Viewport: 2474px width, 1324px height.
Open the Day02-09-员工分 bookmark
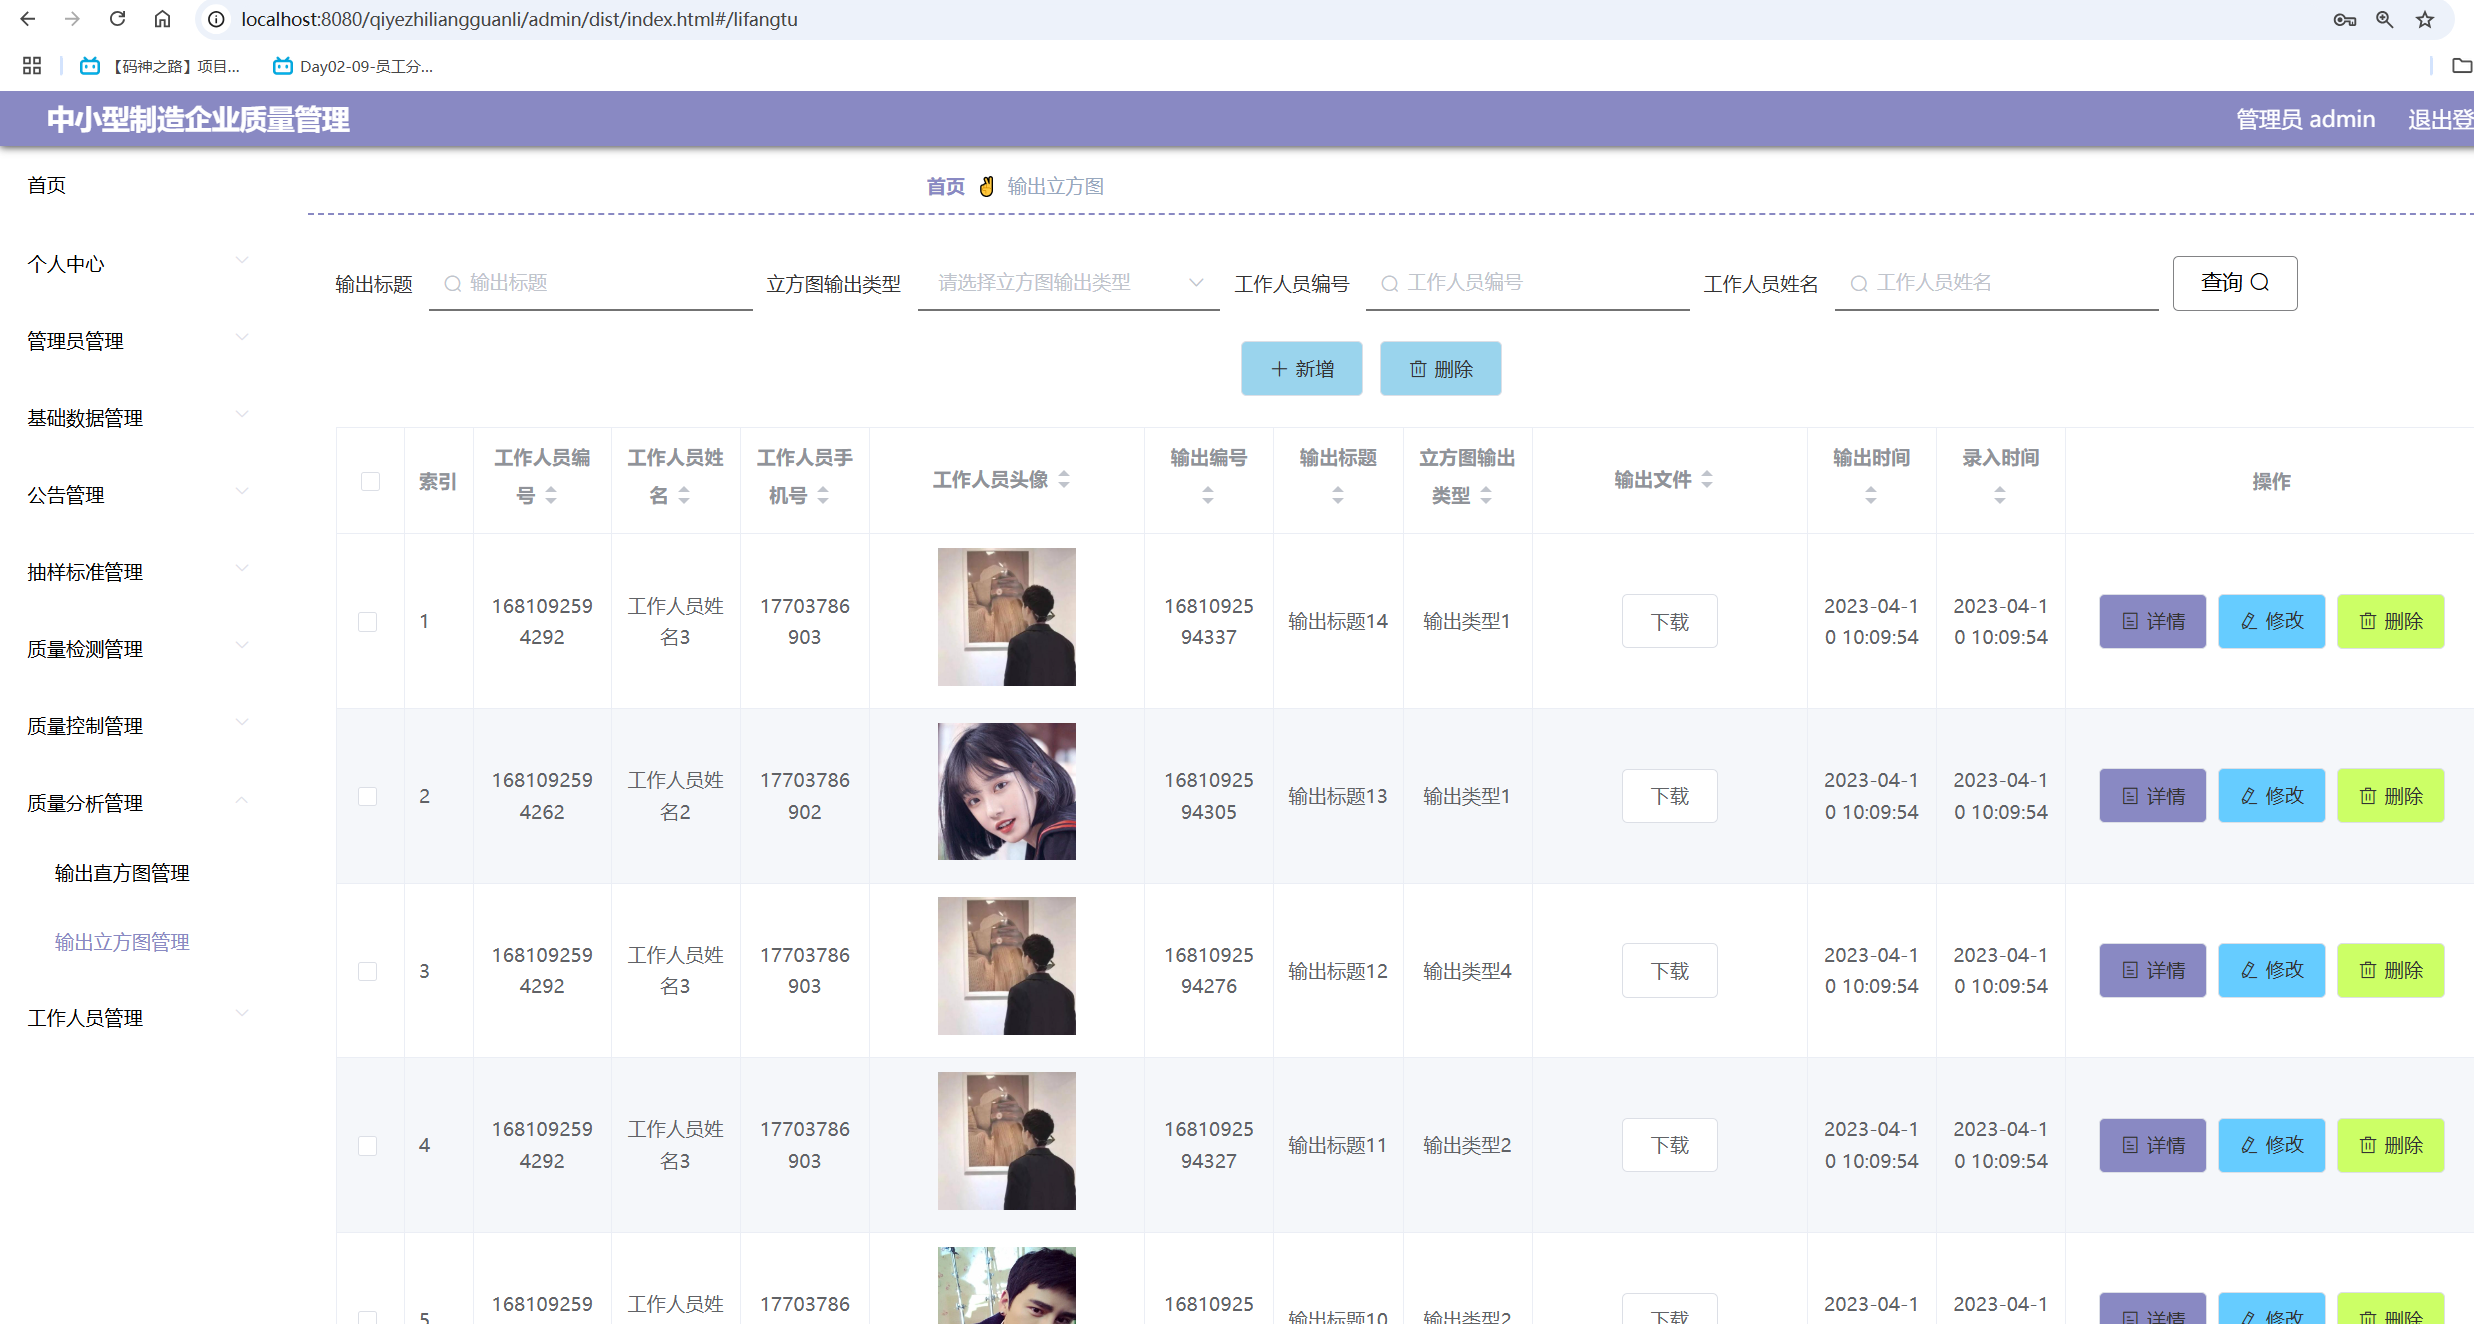tap(353, 66)
